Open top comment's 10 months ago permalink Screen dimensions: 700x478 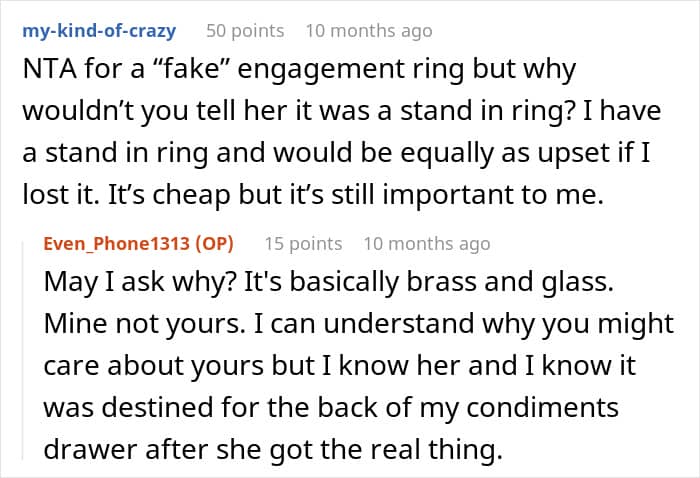click(369, 31)
